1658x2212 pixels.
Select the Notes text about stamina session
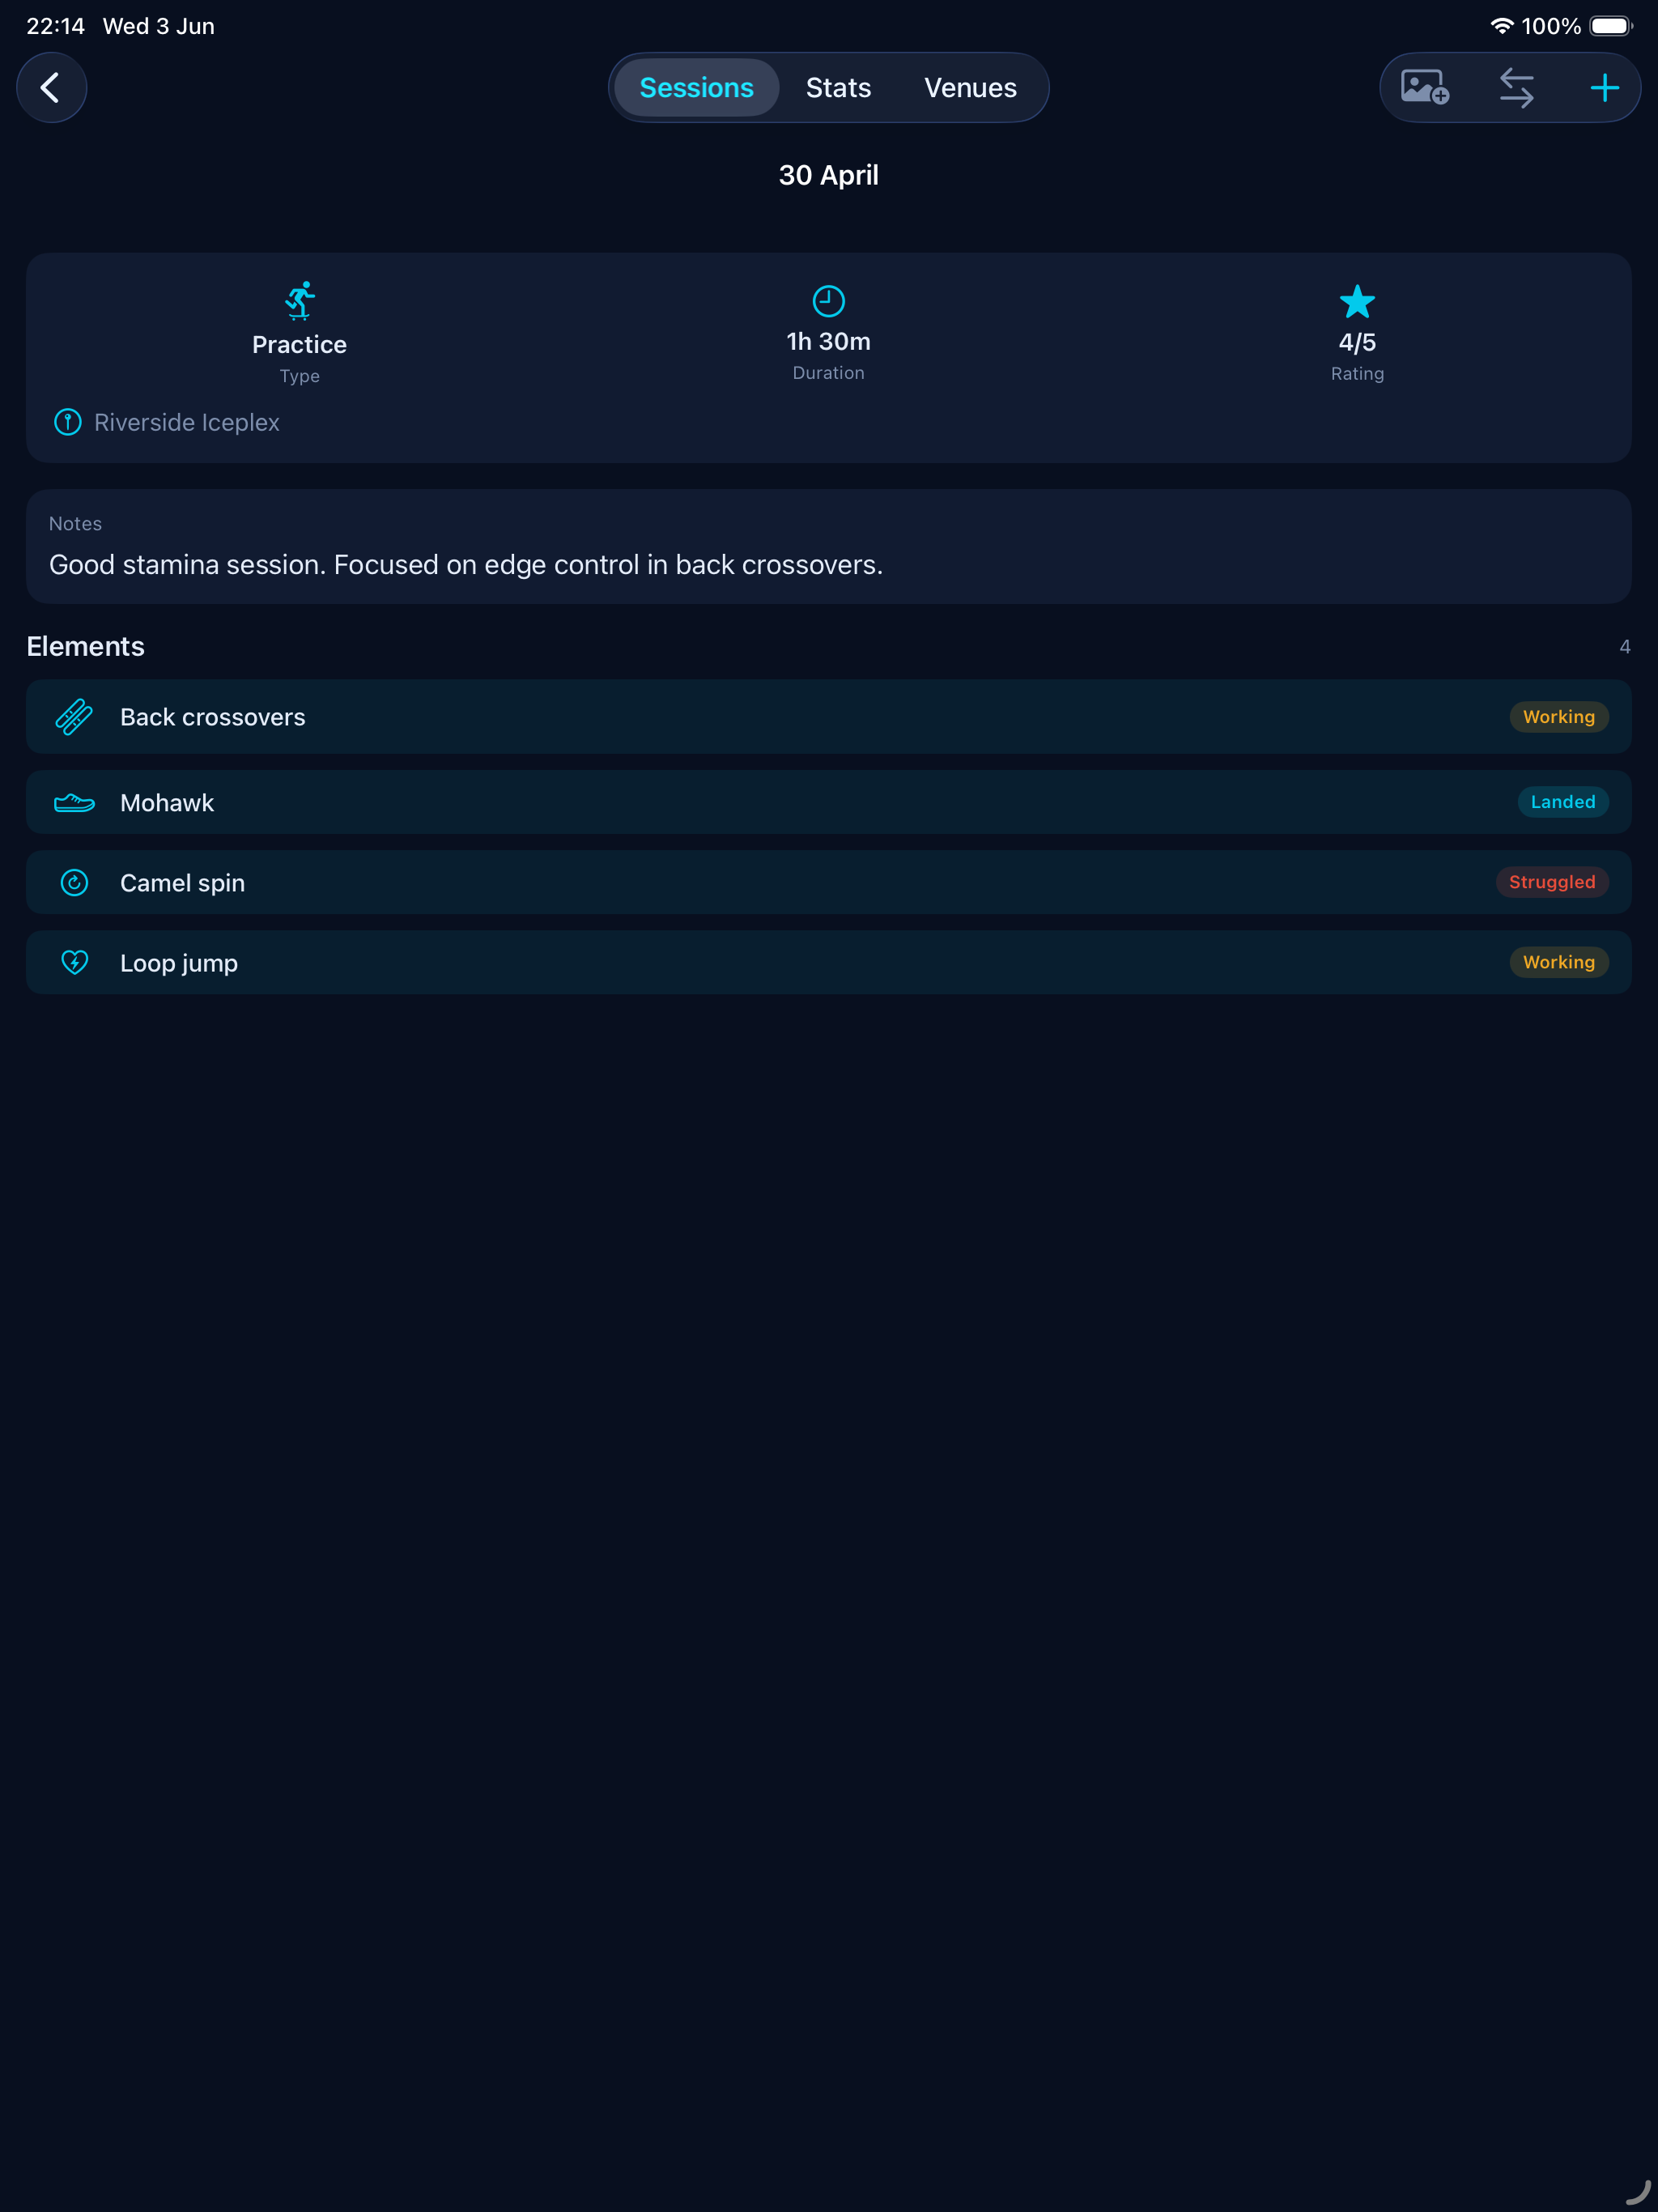click(x=466, y=565)
